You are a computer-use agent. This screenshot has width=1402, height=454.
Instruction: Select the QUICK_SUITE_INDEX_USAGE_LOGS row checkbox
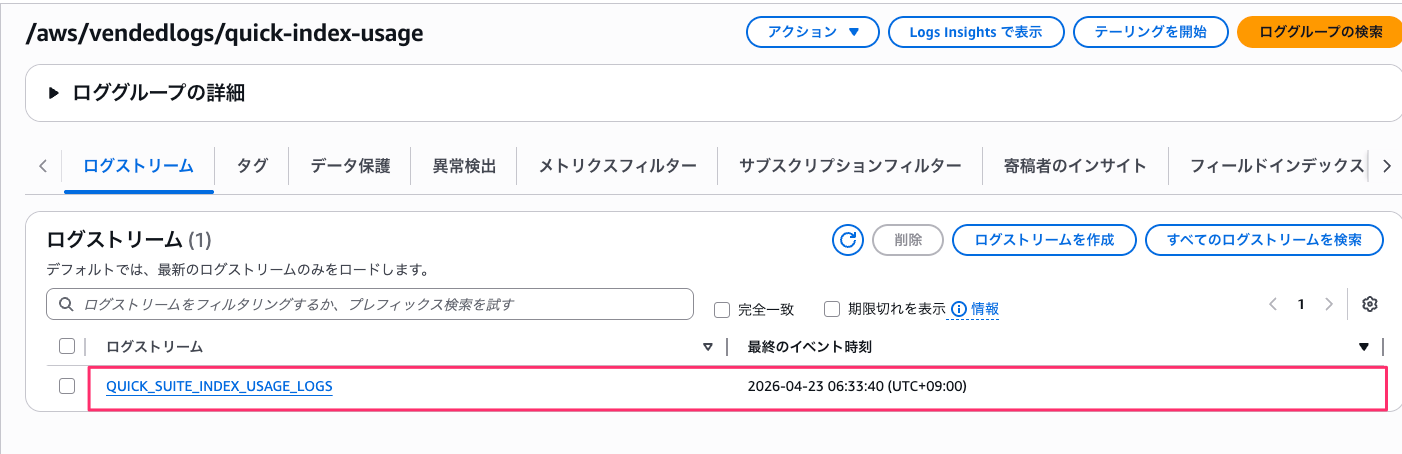click(x=67, y=386)
